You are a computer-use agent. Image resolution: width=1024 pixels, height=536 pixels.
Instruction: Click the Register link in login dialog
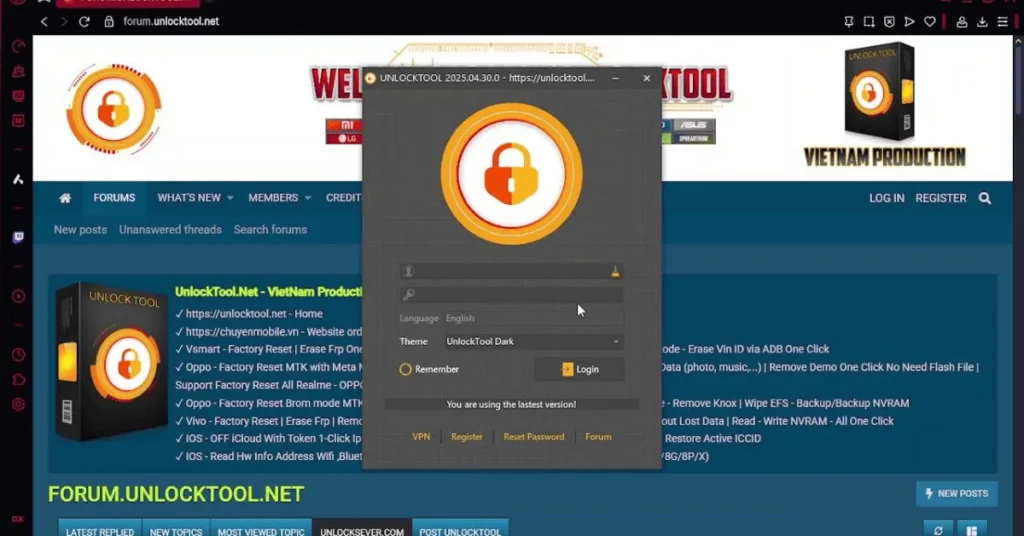coord(467,437)
